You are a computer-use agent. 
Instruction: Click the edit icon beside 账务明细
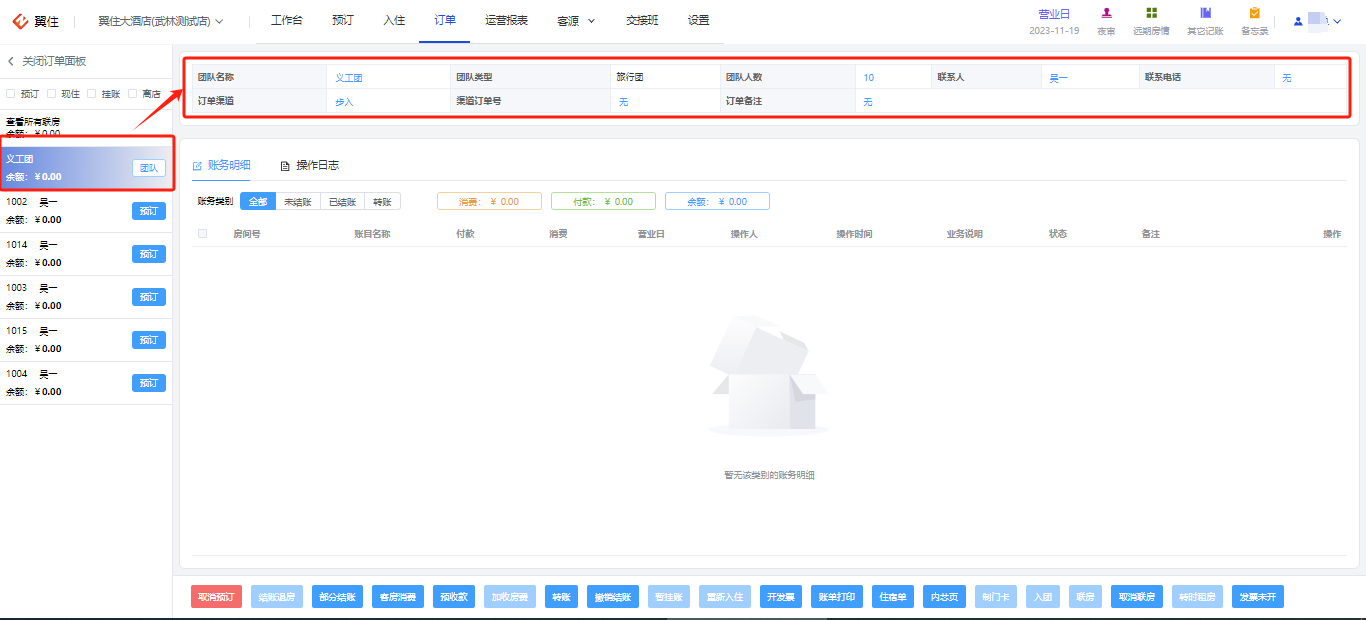(x=197, y=165)
